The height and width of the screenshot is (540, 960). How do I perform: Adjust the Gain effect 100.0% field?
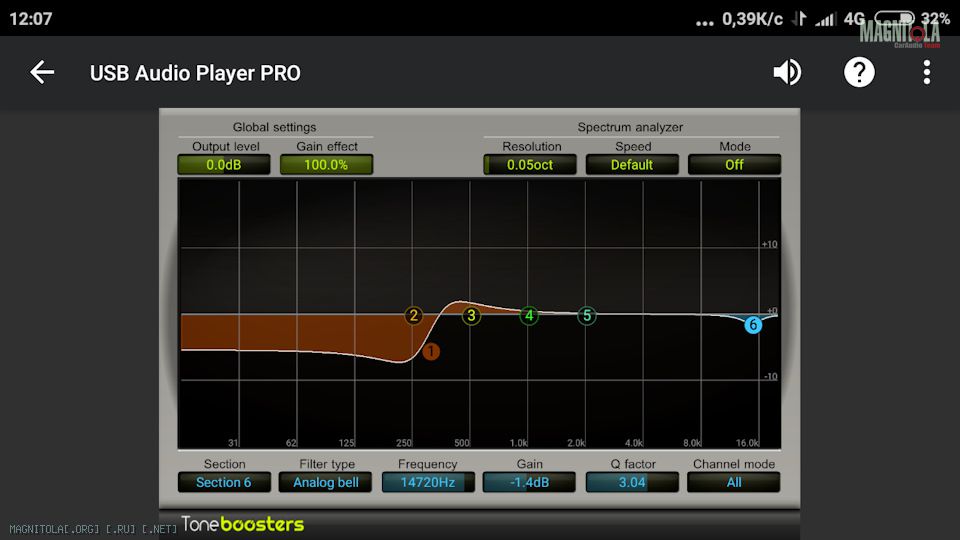[x=326, y=165]
